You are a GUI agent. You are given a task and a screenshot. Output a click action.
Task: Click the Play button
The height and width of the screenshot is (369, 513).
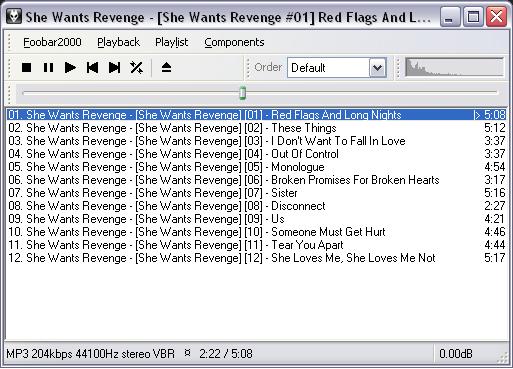[x=70, y=68]
